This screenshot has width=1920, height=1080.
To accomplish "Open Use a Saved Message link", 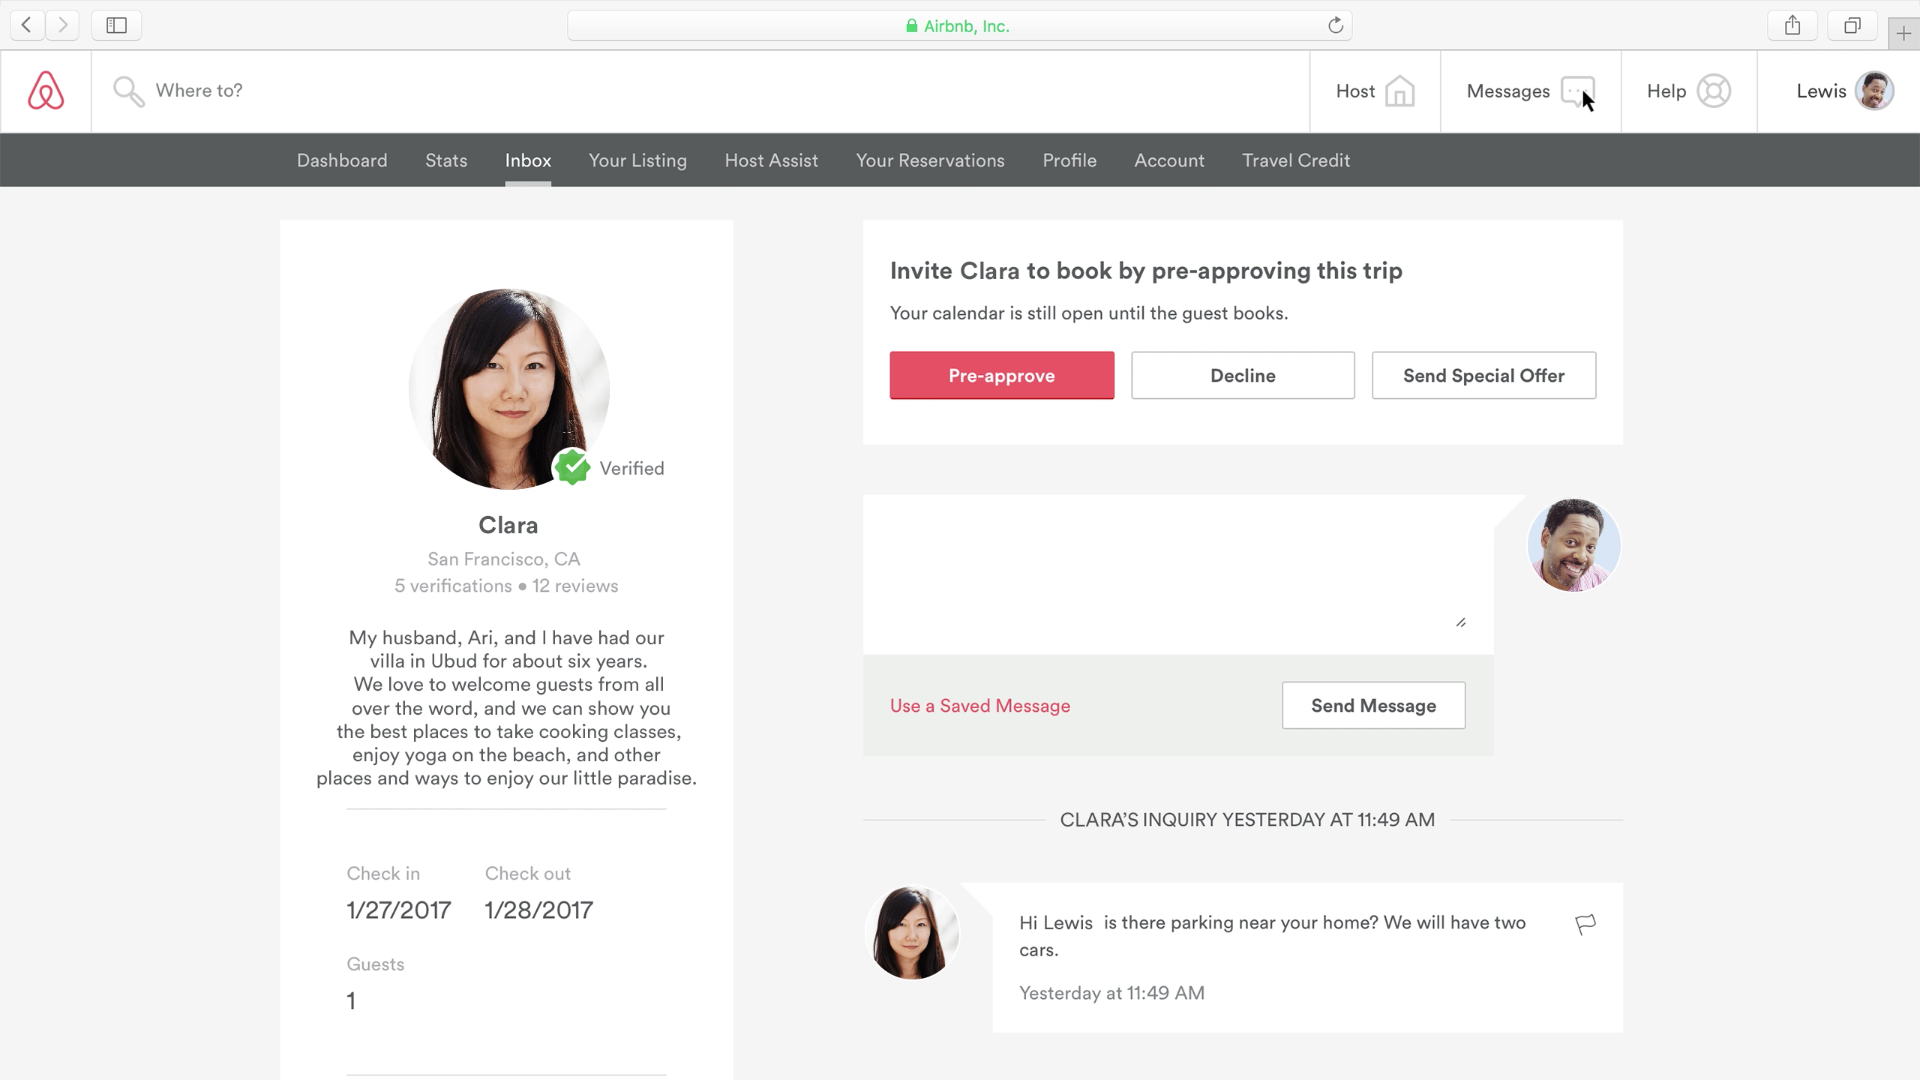I will click(x=980, y=706).
